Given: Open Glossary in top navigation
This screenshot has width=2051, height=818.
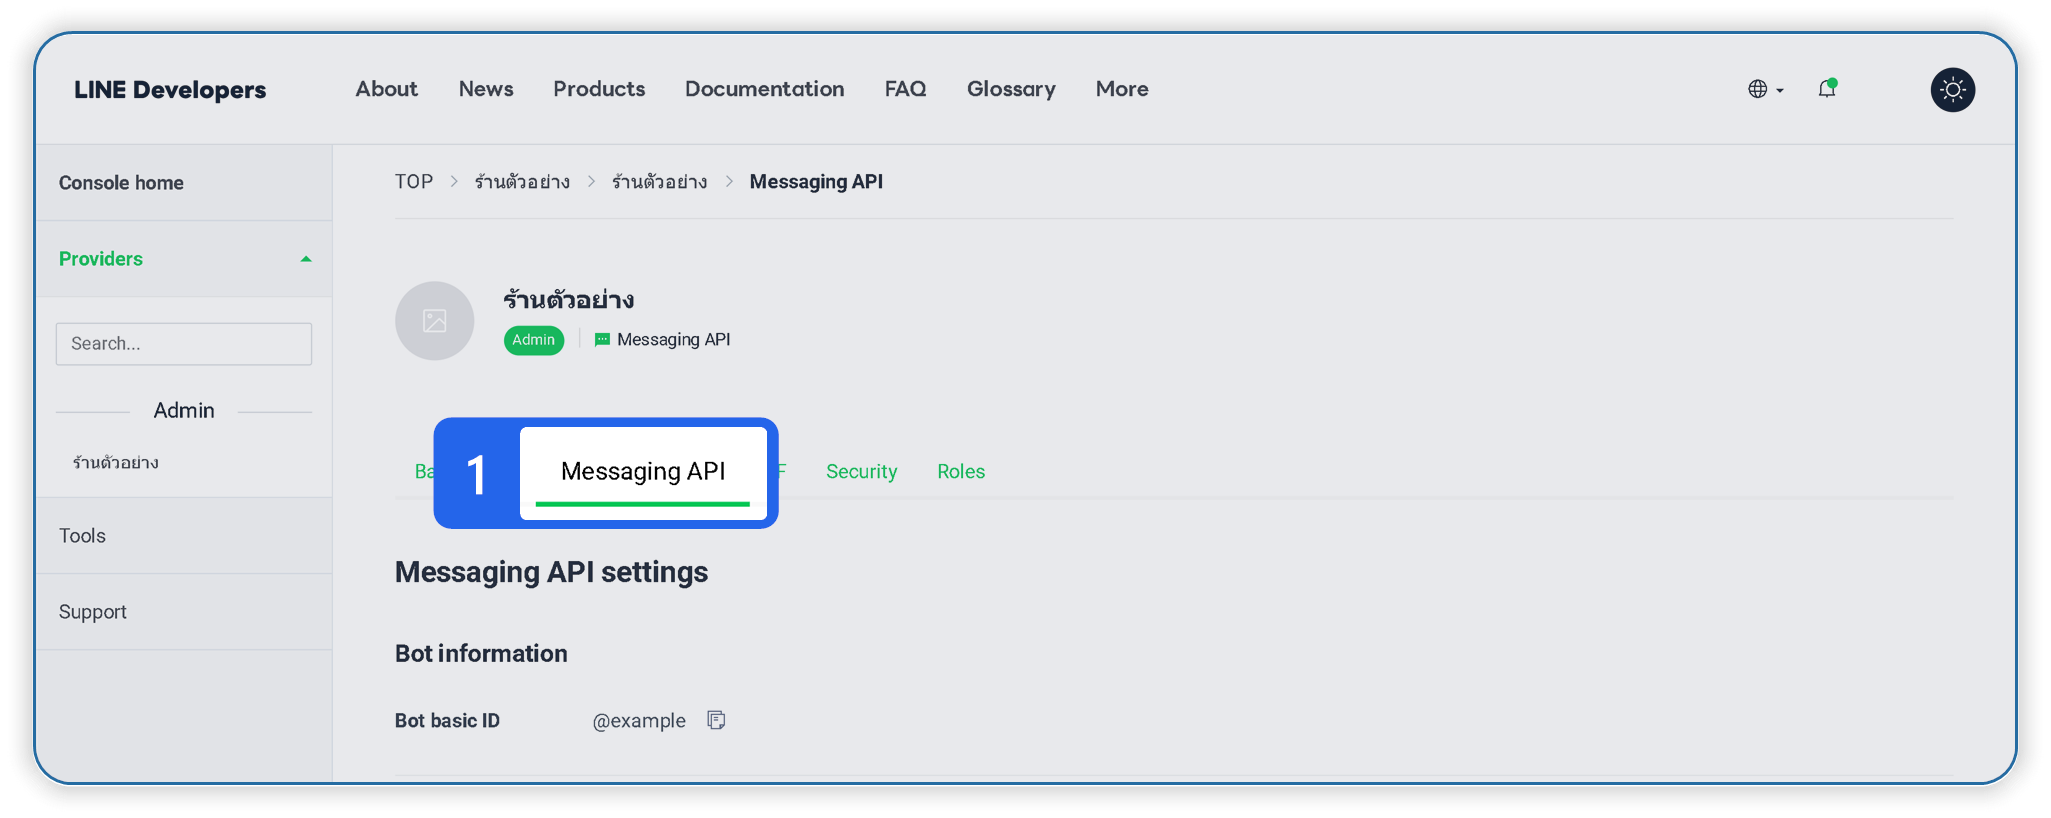Looking at the screenshot, I should pyautogui.click(x=1011, y=89).
